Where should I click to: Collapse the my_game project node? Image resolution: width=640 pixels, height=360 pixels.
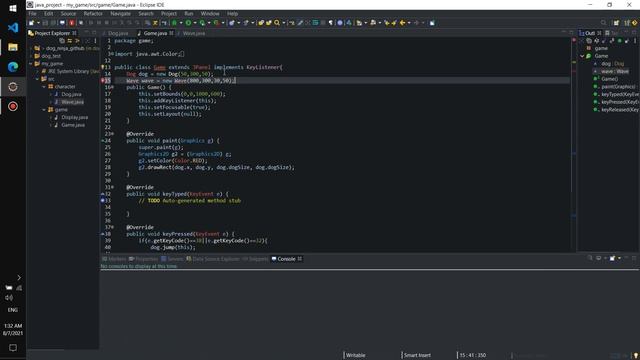(x=31, y=64)
